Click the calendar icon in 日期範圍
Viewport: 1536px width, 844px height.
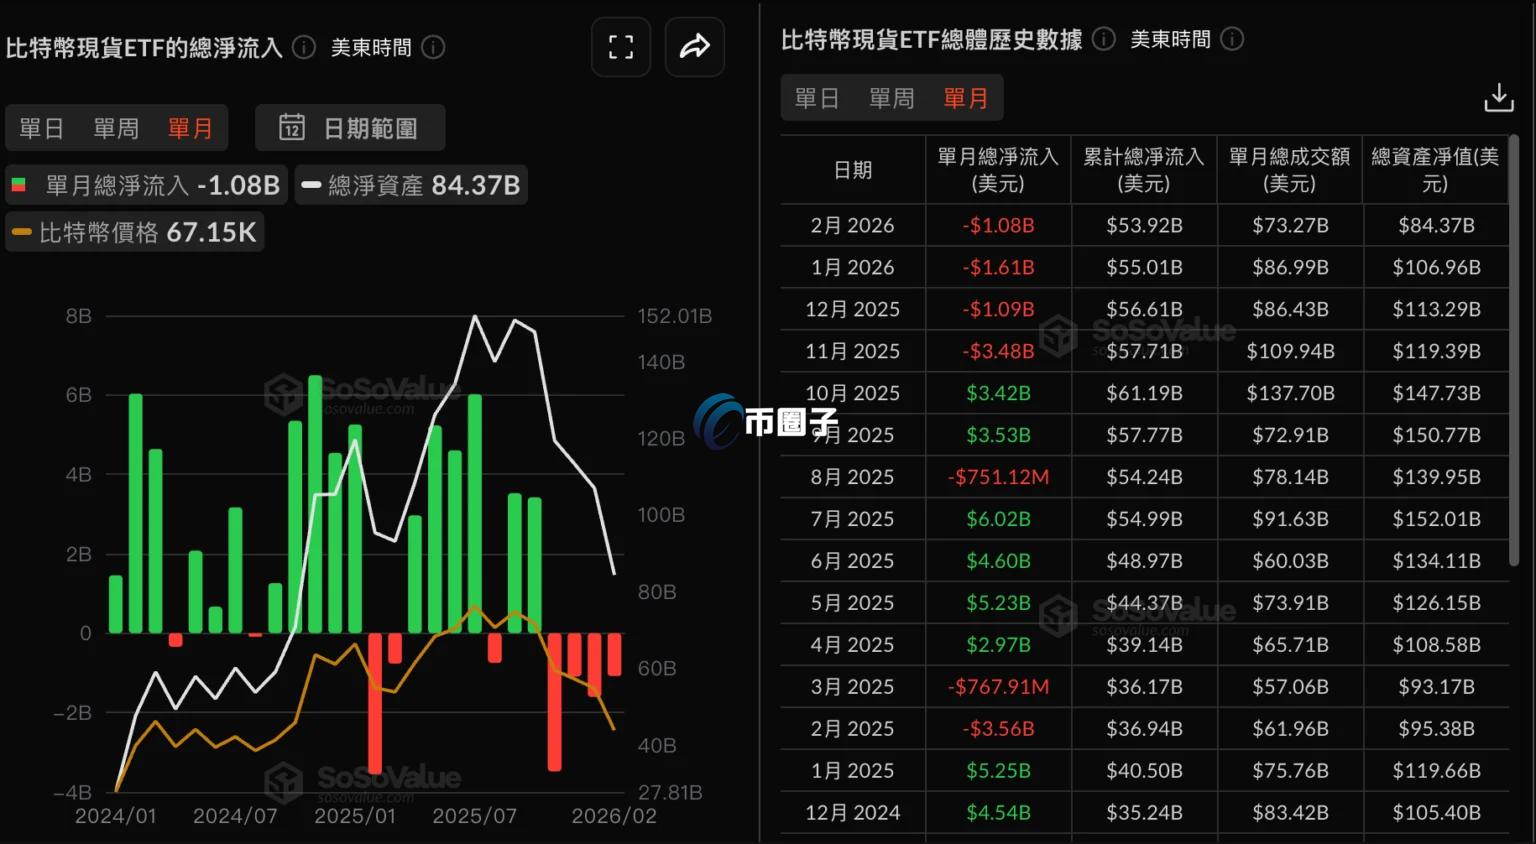[291, 128]
